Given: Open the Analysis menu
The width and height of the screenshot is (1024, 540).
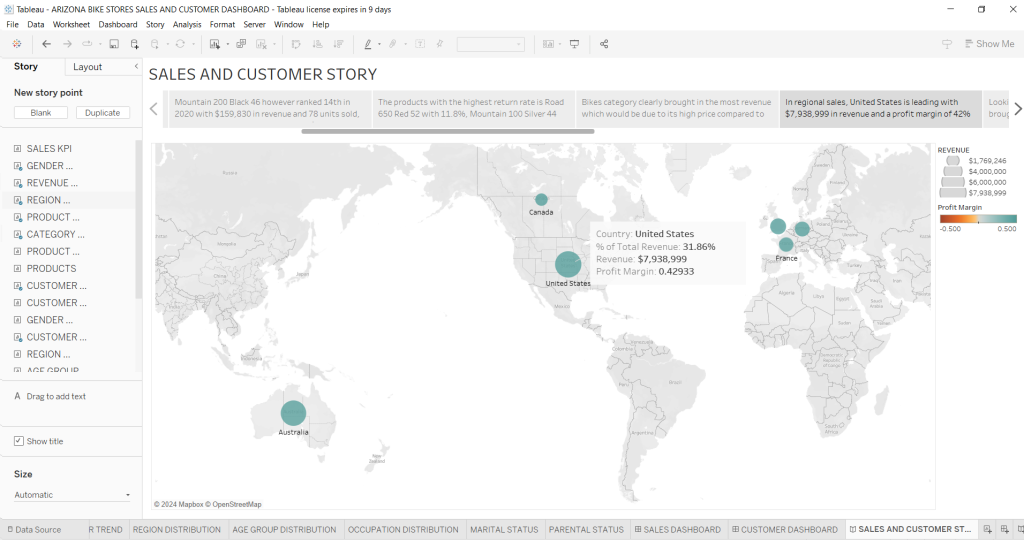Looking at the screenshot, I should pos(187,24).
